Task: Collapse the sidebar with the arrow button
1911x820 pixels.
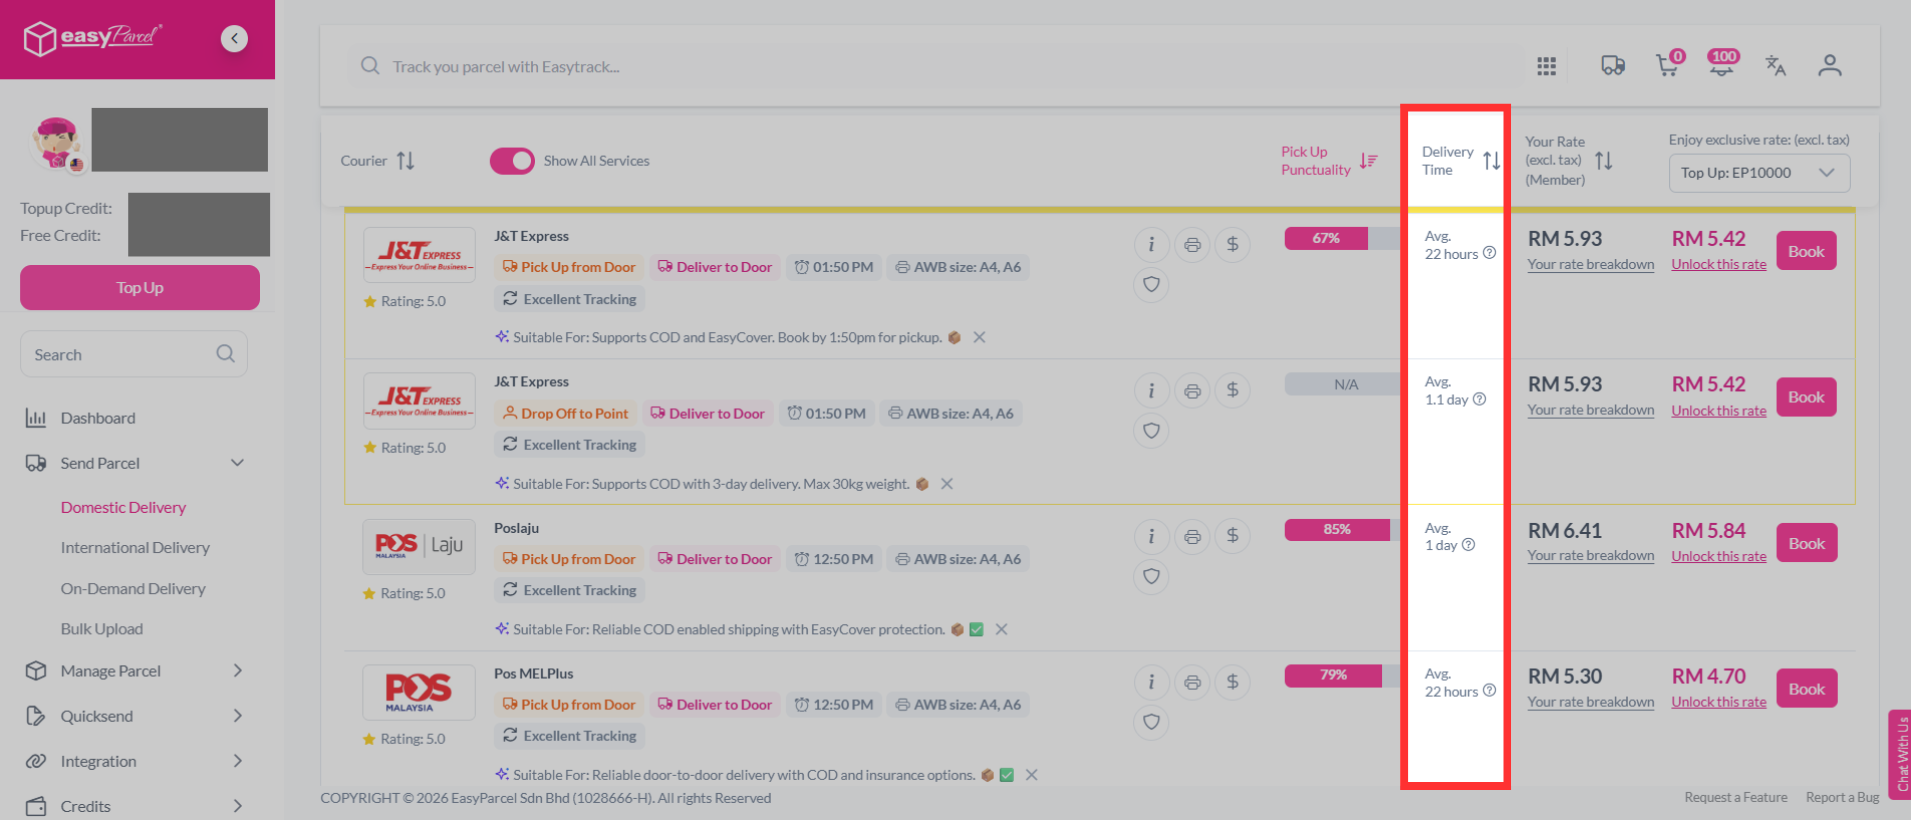Action: point(234,38)
